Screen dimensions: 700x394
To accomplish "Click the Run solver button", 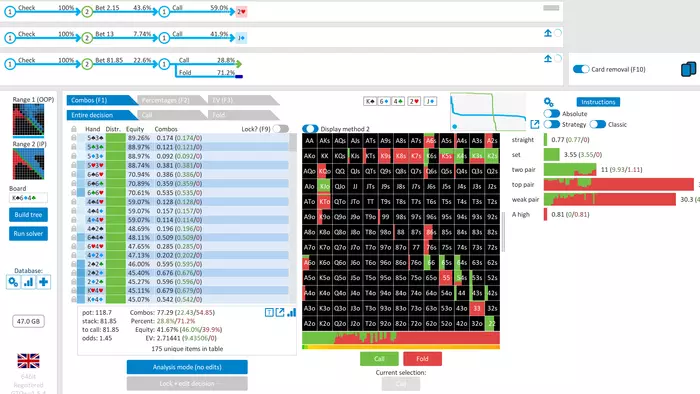I will coord(28,233).
